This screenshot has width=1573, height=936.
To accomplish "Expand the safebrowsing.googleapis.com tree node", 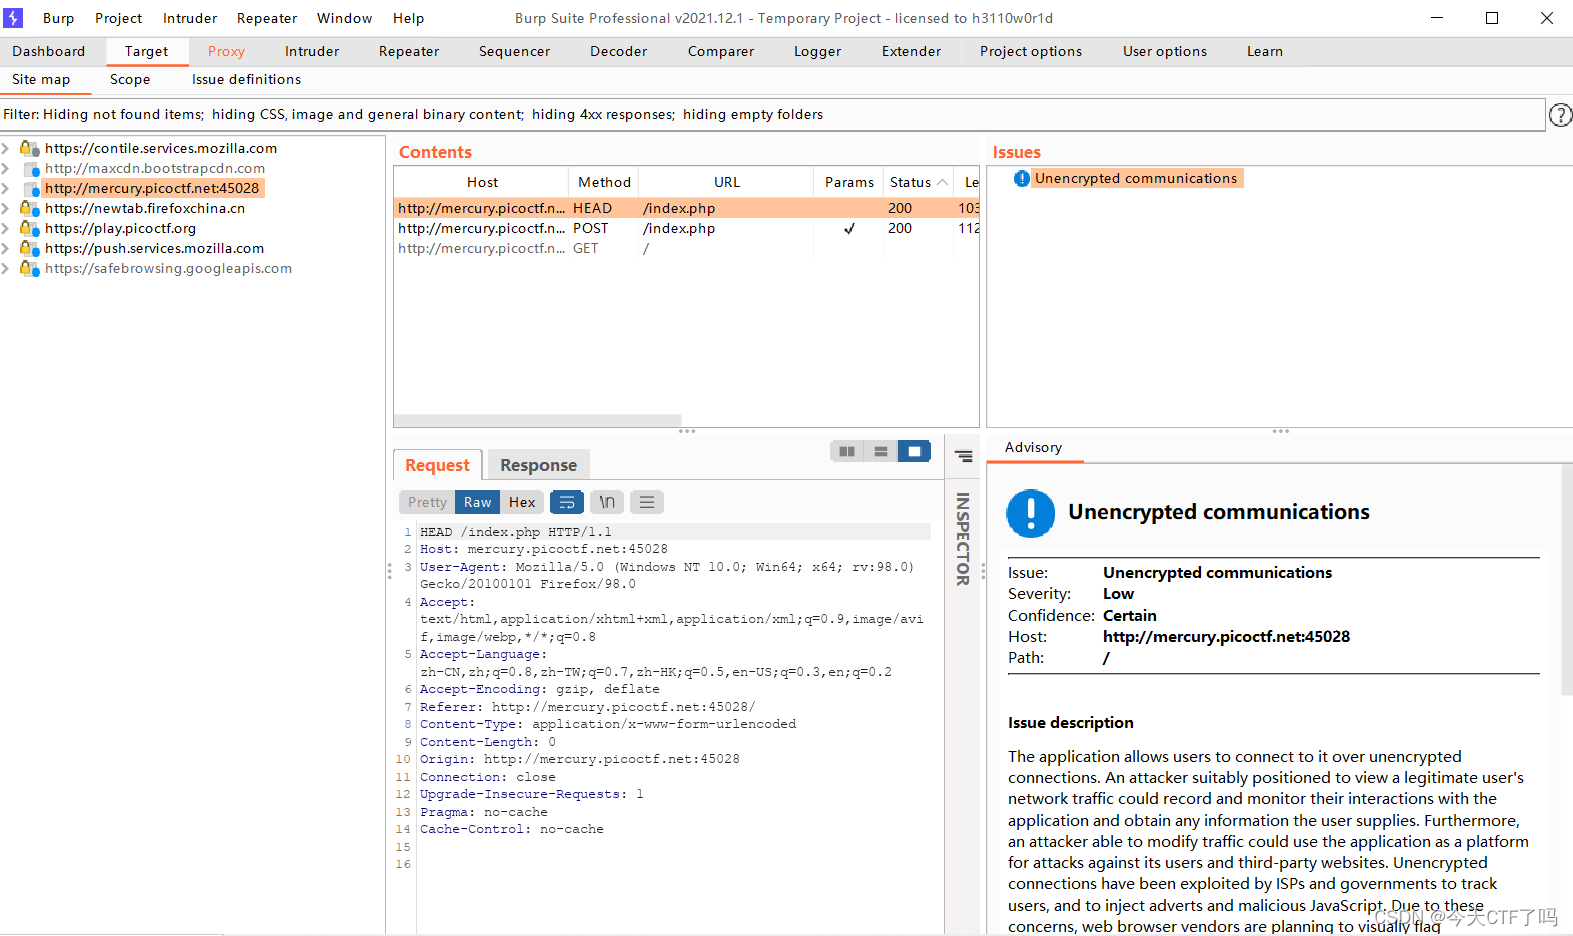I will pyautogui.click(x=6, y=268).
